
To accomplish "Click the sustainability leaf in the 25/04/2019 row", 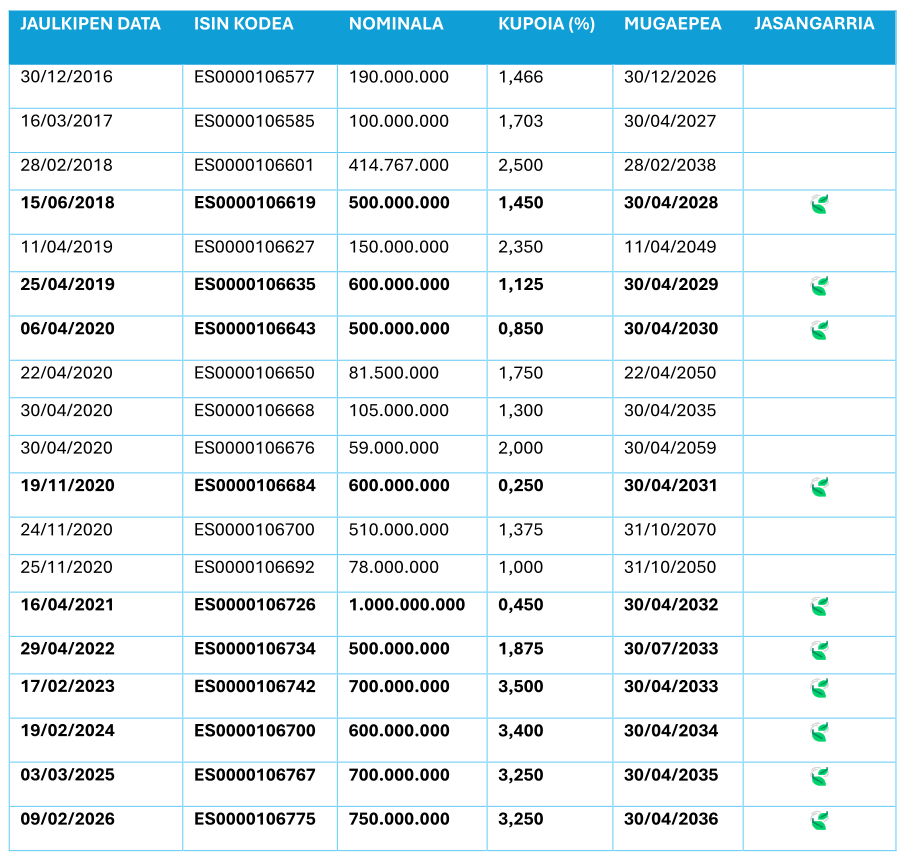I will pos(819,288).
